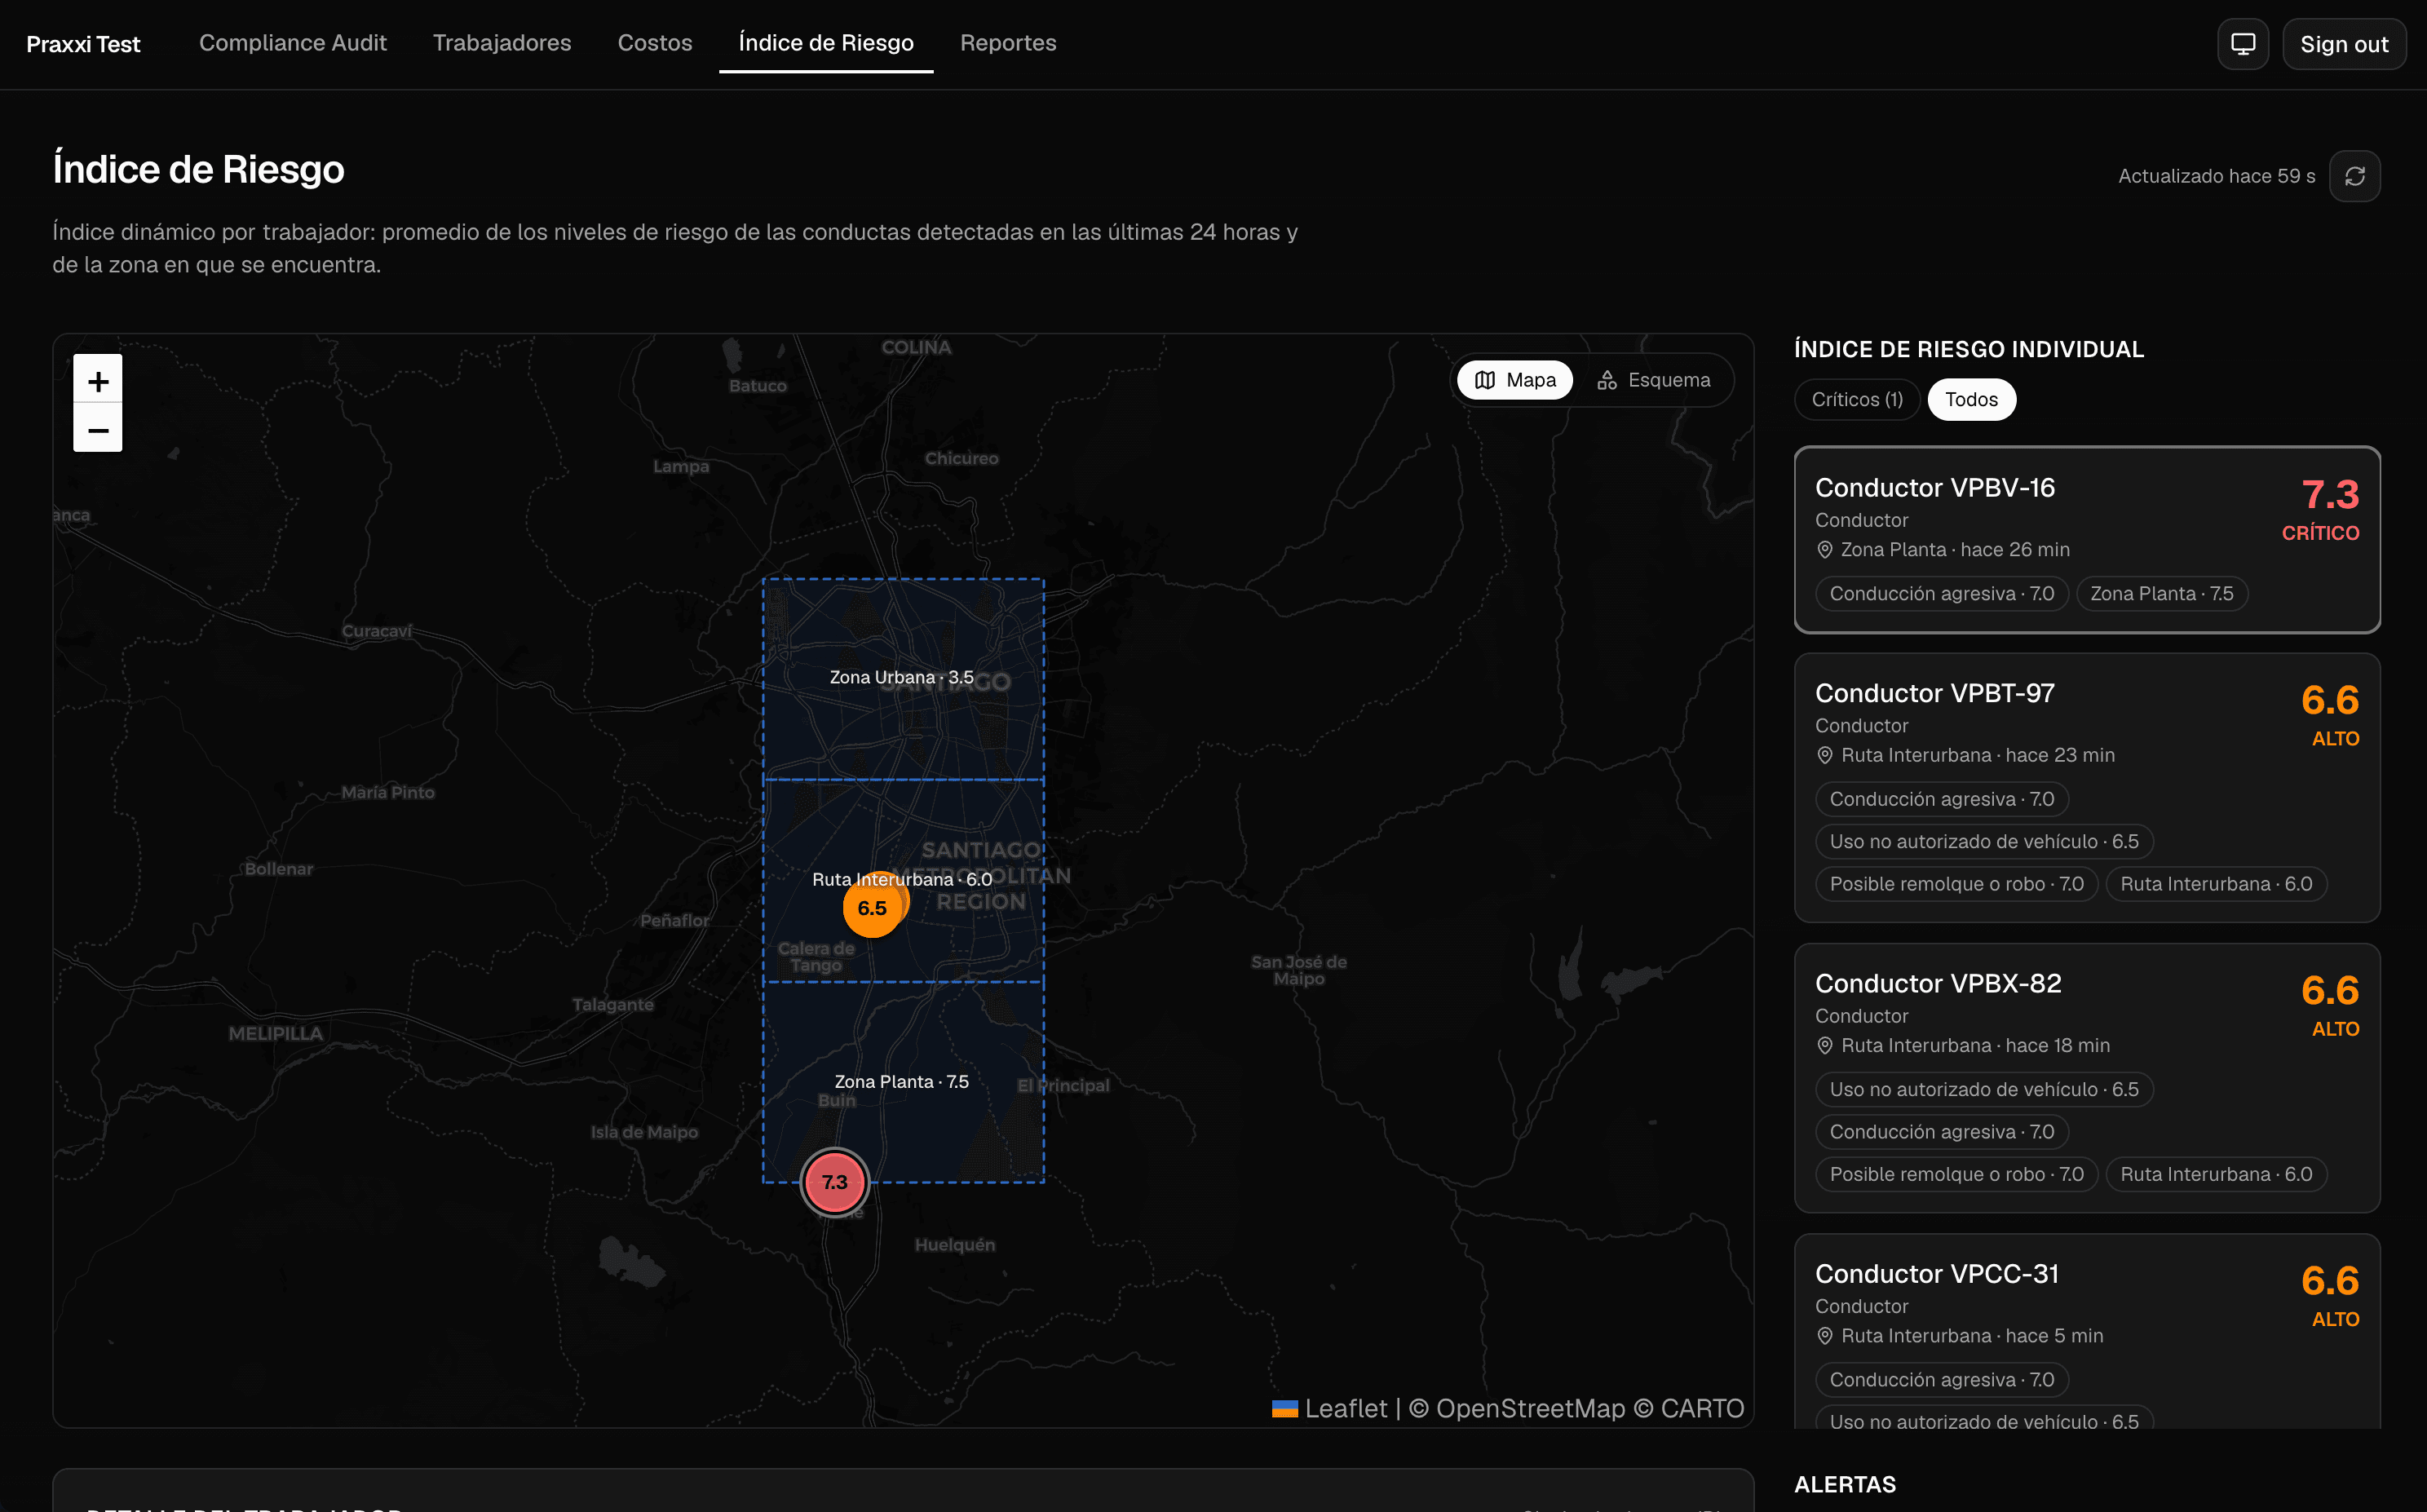Click the 6.6 ALTO score on VPBT-97
Image resolution: width=2427 pixels, height=1512 pixels.
[2330, 715]
